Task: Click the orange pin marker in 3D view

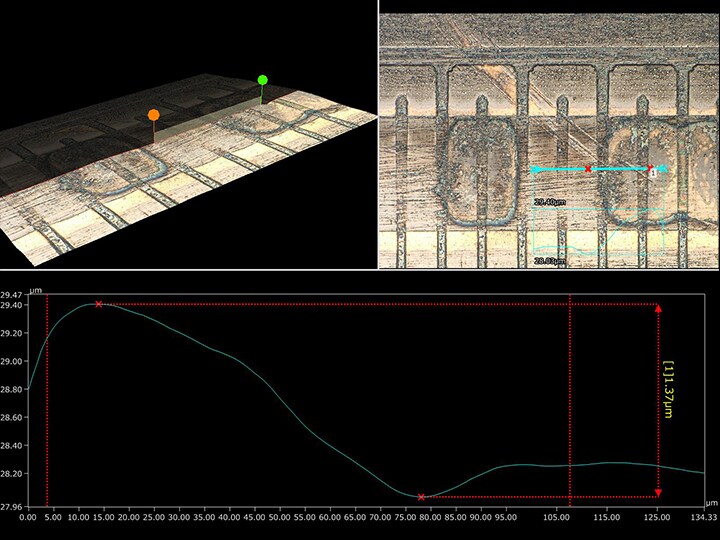Action: pyautogui.click(x=153, y=115)
